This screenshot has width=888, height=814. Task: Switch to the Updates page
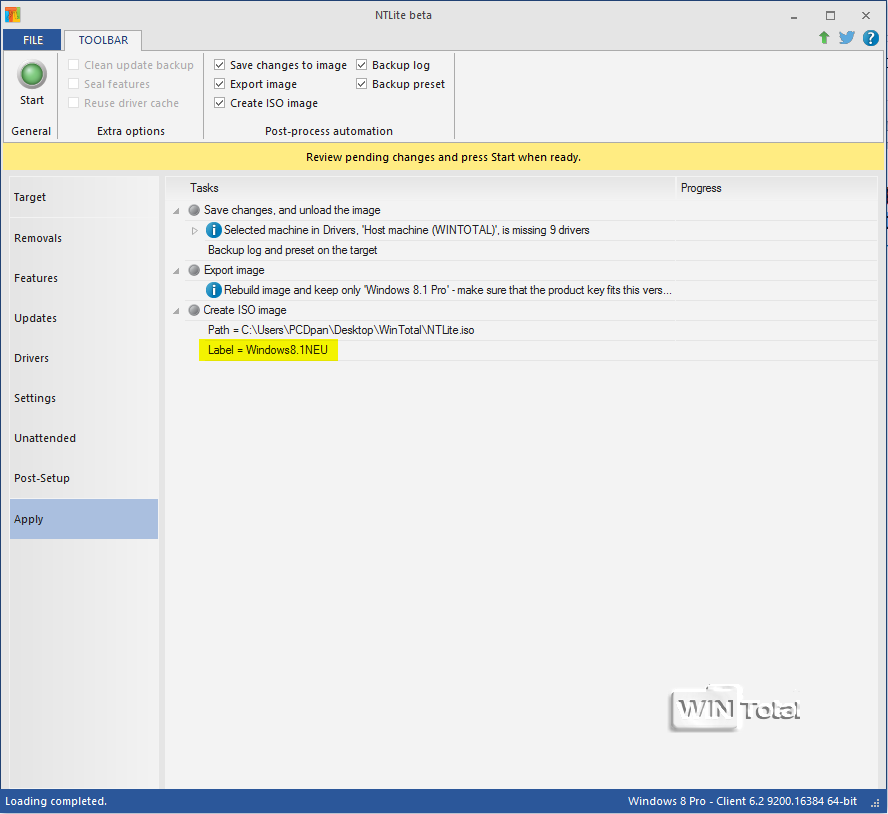84,318
